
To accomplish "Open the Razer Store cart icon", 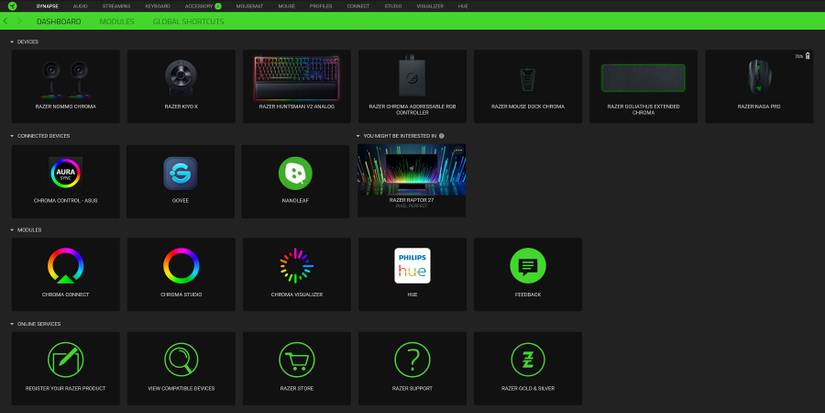I will 297,360.
